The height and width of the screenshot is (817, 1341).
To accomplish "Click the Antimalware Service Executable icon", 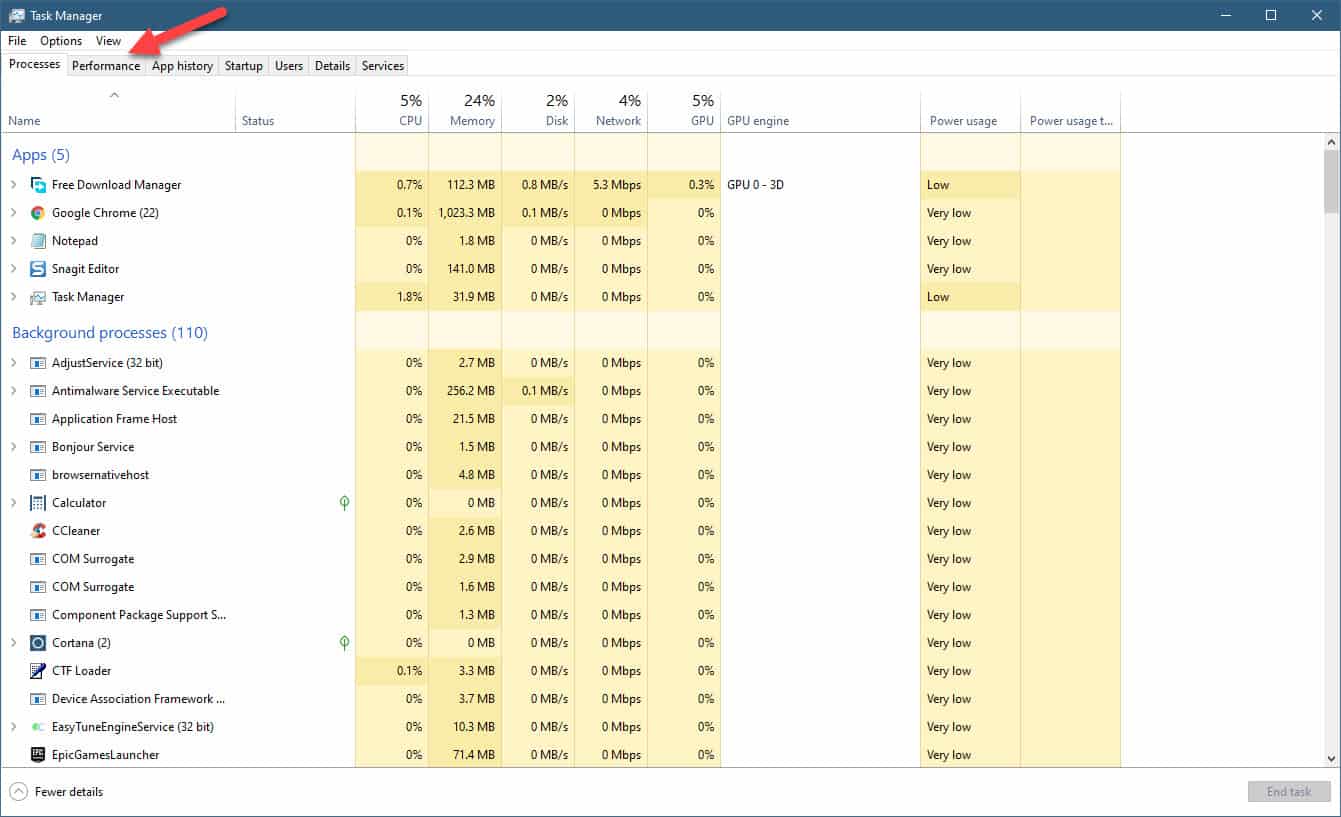I will pyautogui.click(x=38, y=391).
